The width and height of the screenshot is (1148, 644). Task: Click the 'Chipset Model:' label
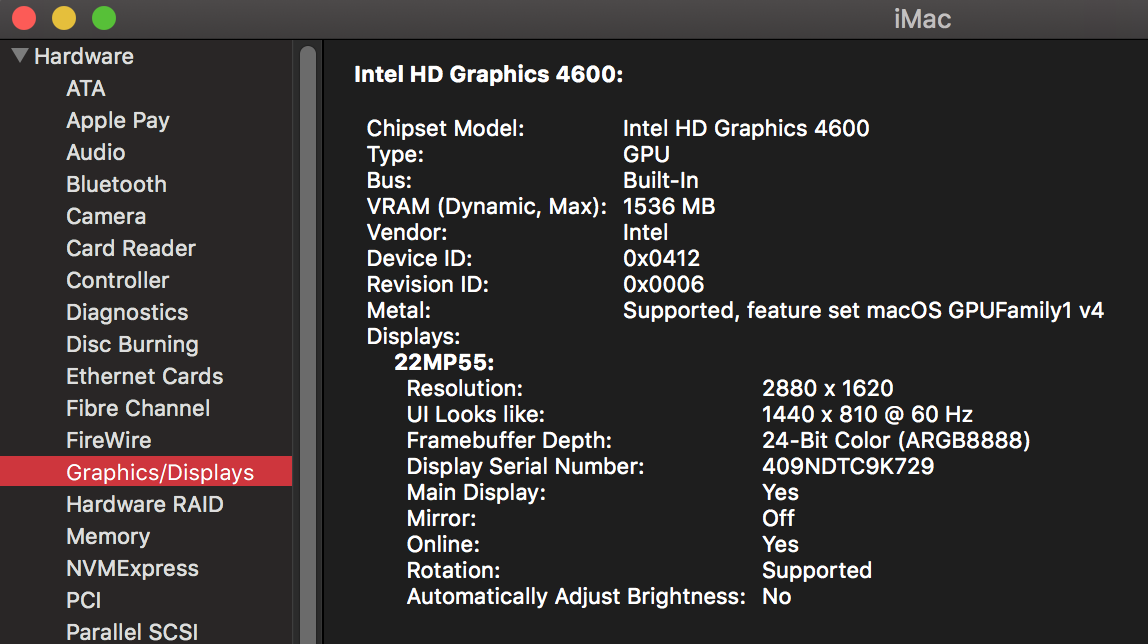(x=445, y=129)
